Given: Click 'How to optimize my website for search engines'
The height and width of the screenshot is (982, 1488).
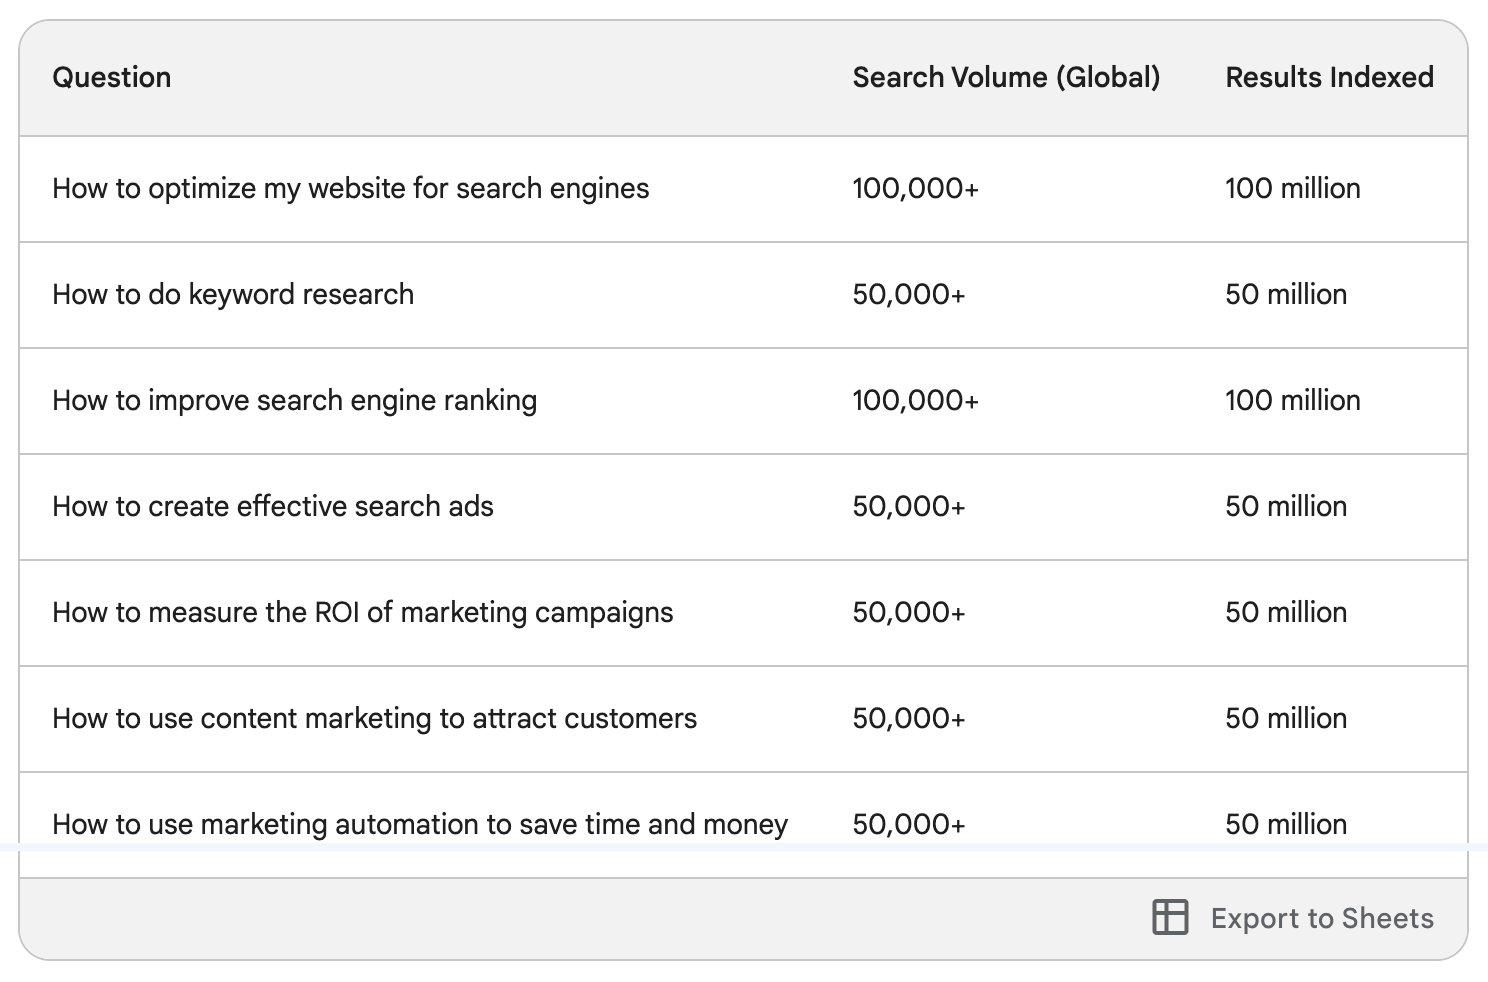Looking at the screenshot, I should [351, 188].
